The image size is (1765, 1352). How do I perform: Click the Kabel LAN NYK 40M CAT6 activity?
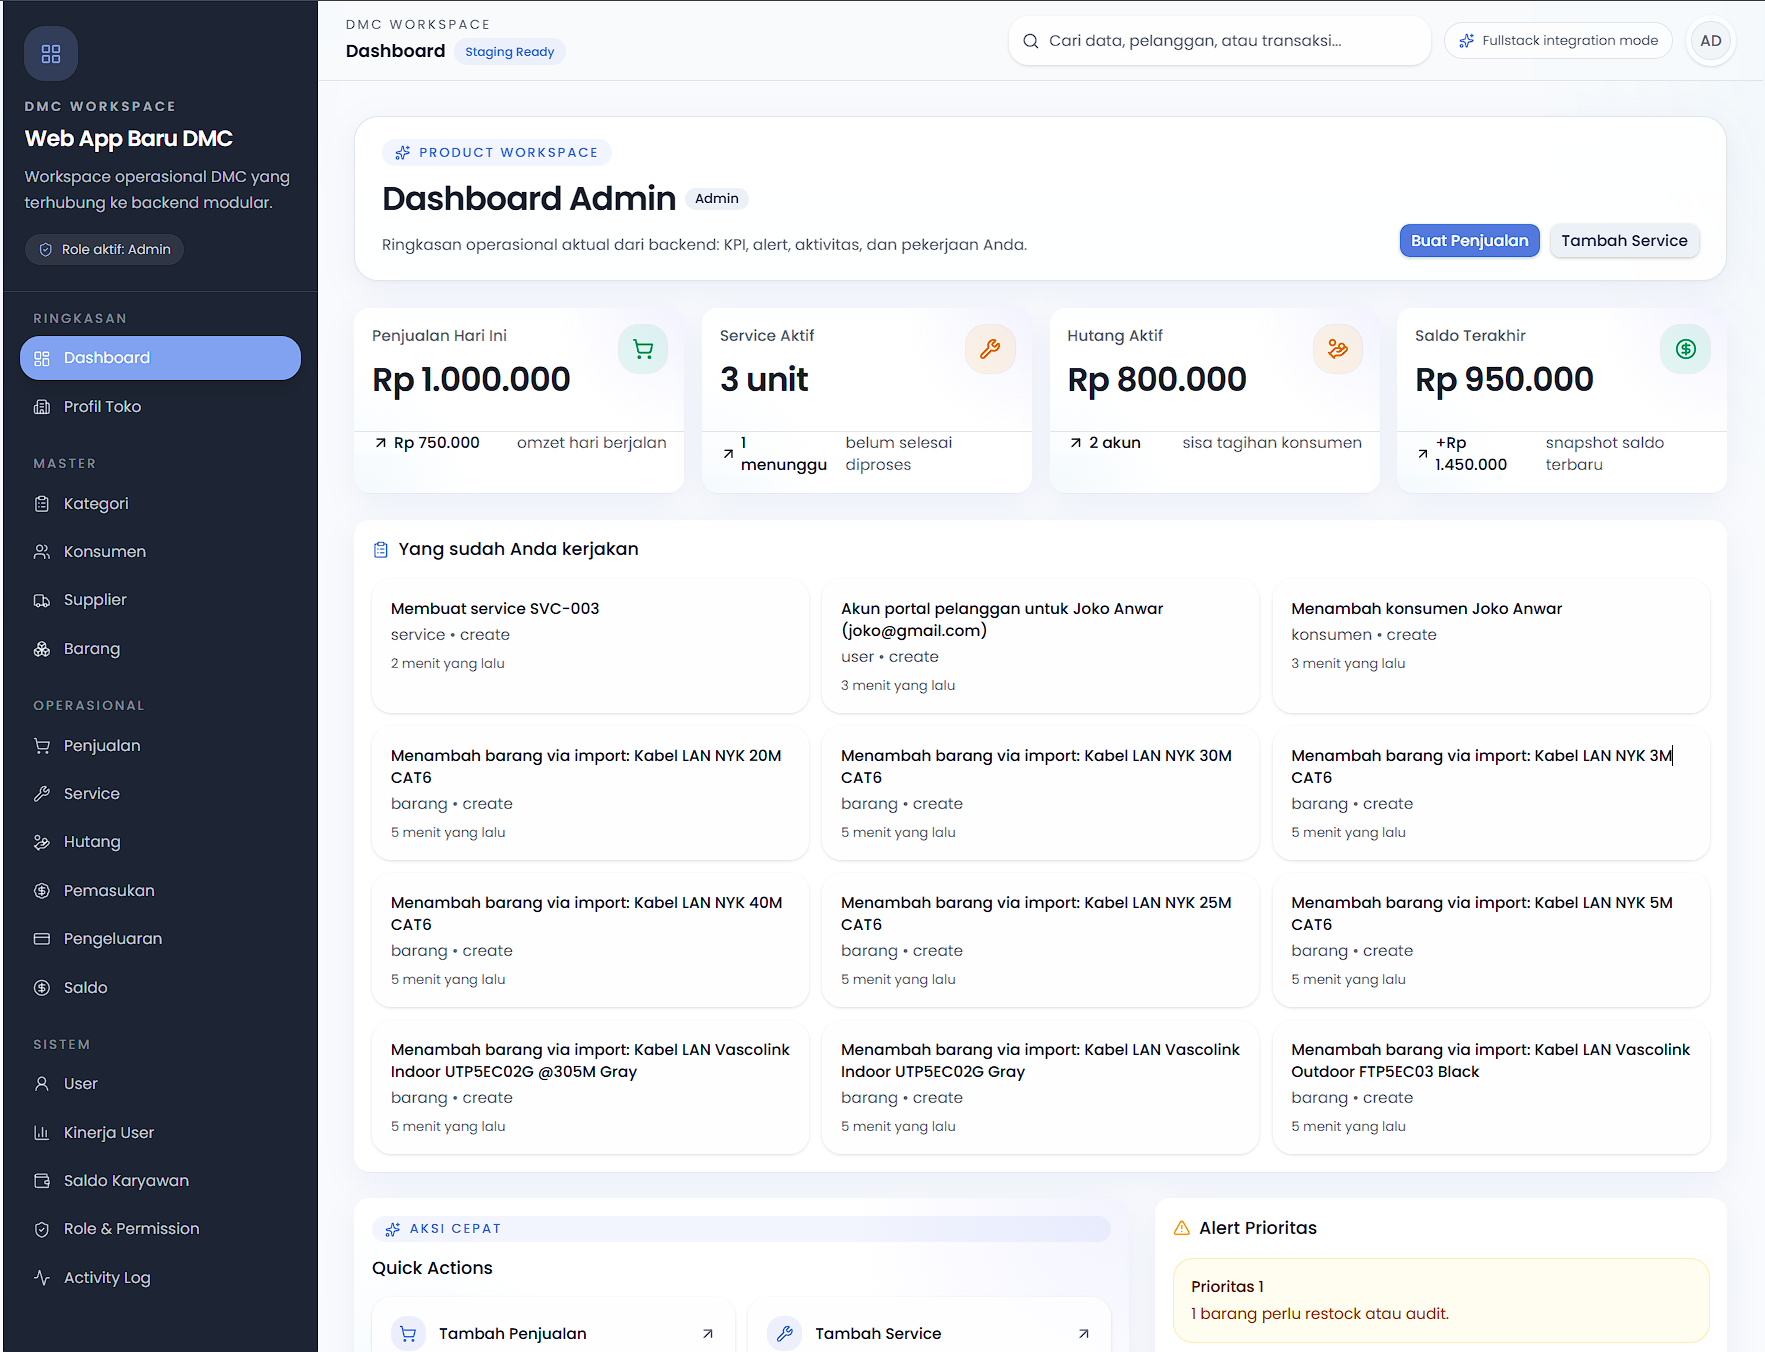590,941
